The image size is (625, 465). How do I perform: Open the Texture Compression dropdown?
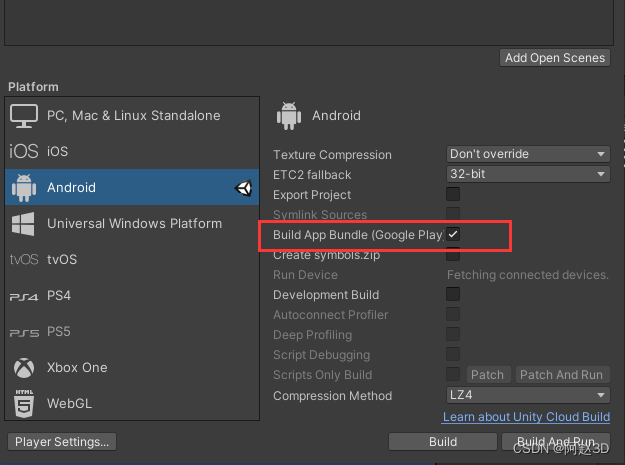coord(528,154)
